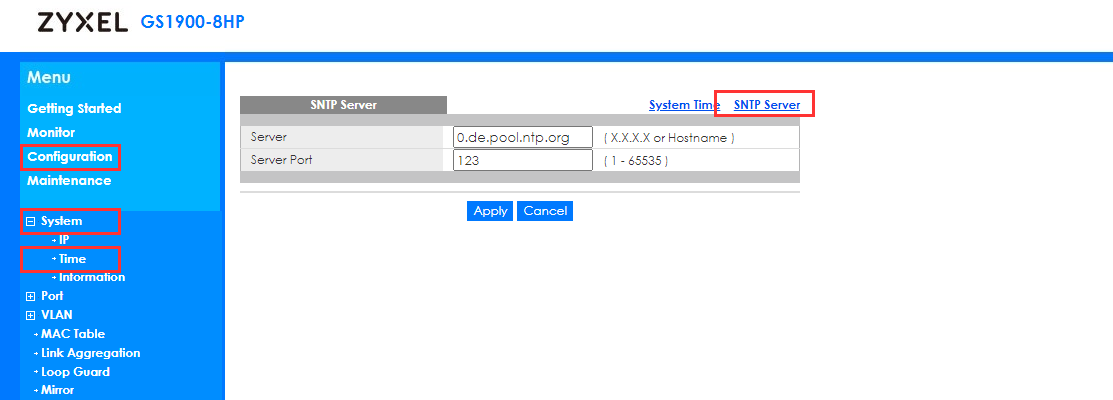Apply the SNTP server settings
The width and height of the screenshot is (1113, 400).
tap(490, 211)
